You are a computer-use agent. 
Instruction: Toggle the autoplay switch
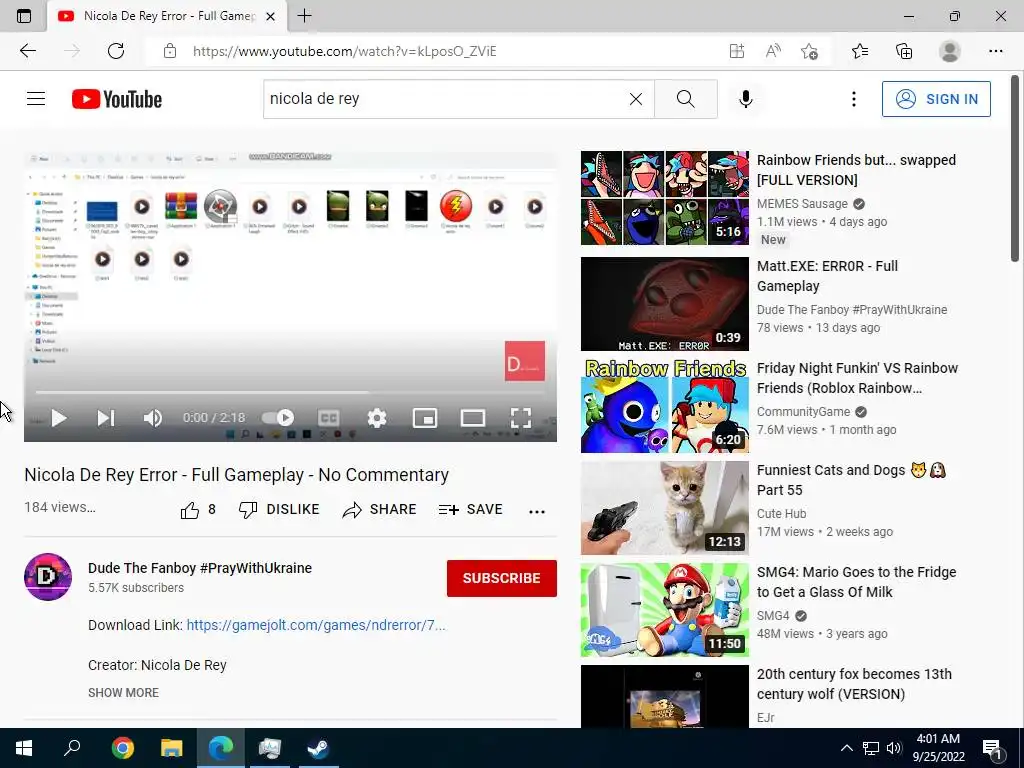click(278, 417)
